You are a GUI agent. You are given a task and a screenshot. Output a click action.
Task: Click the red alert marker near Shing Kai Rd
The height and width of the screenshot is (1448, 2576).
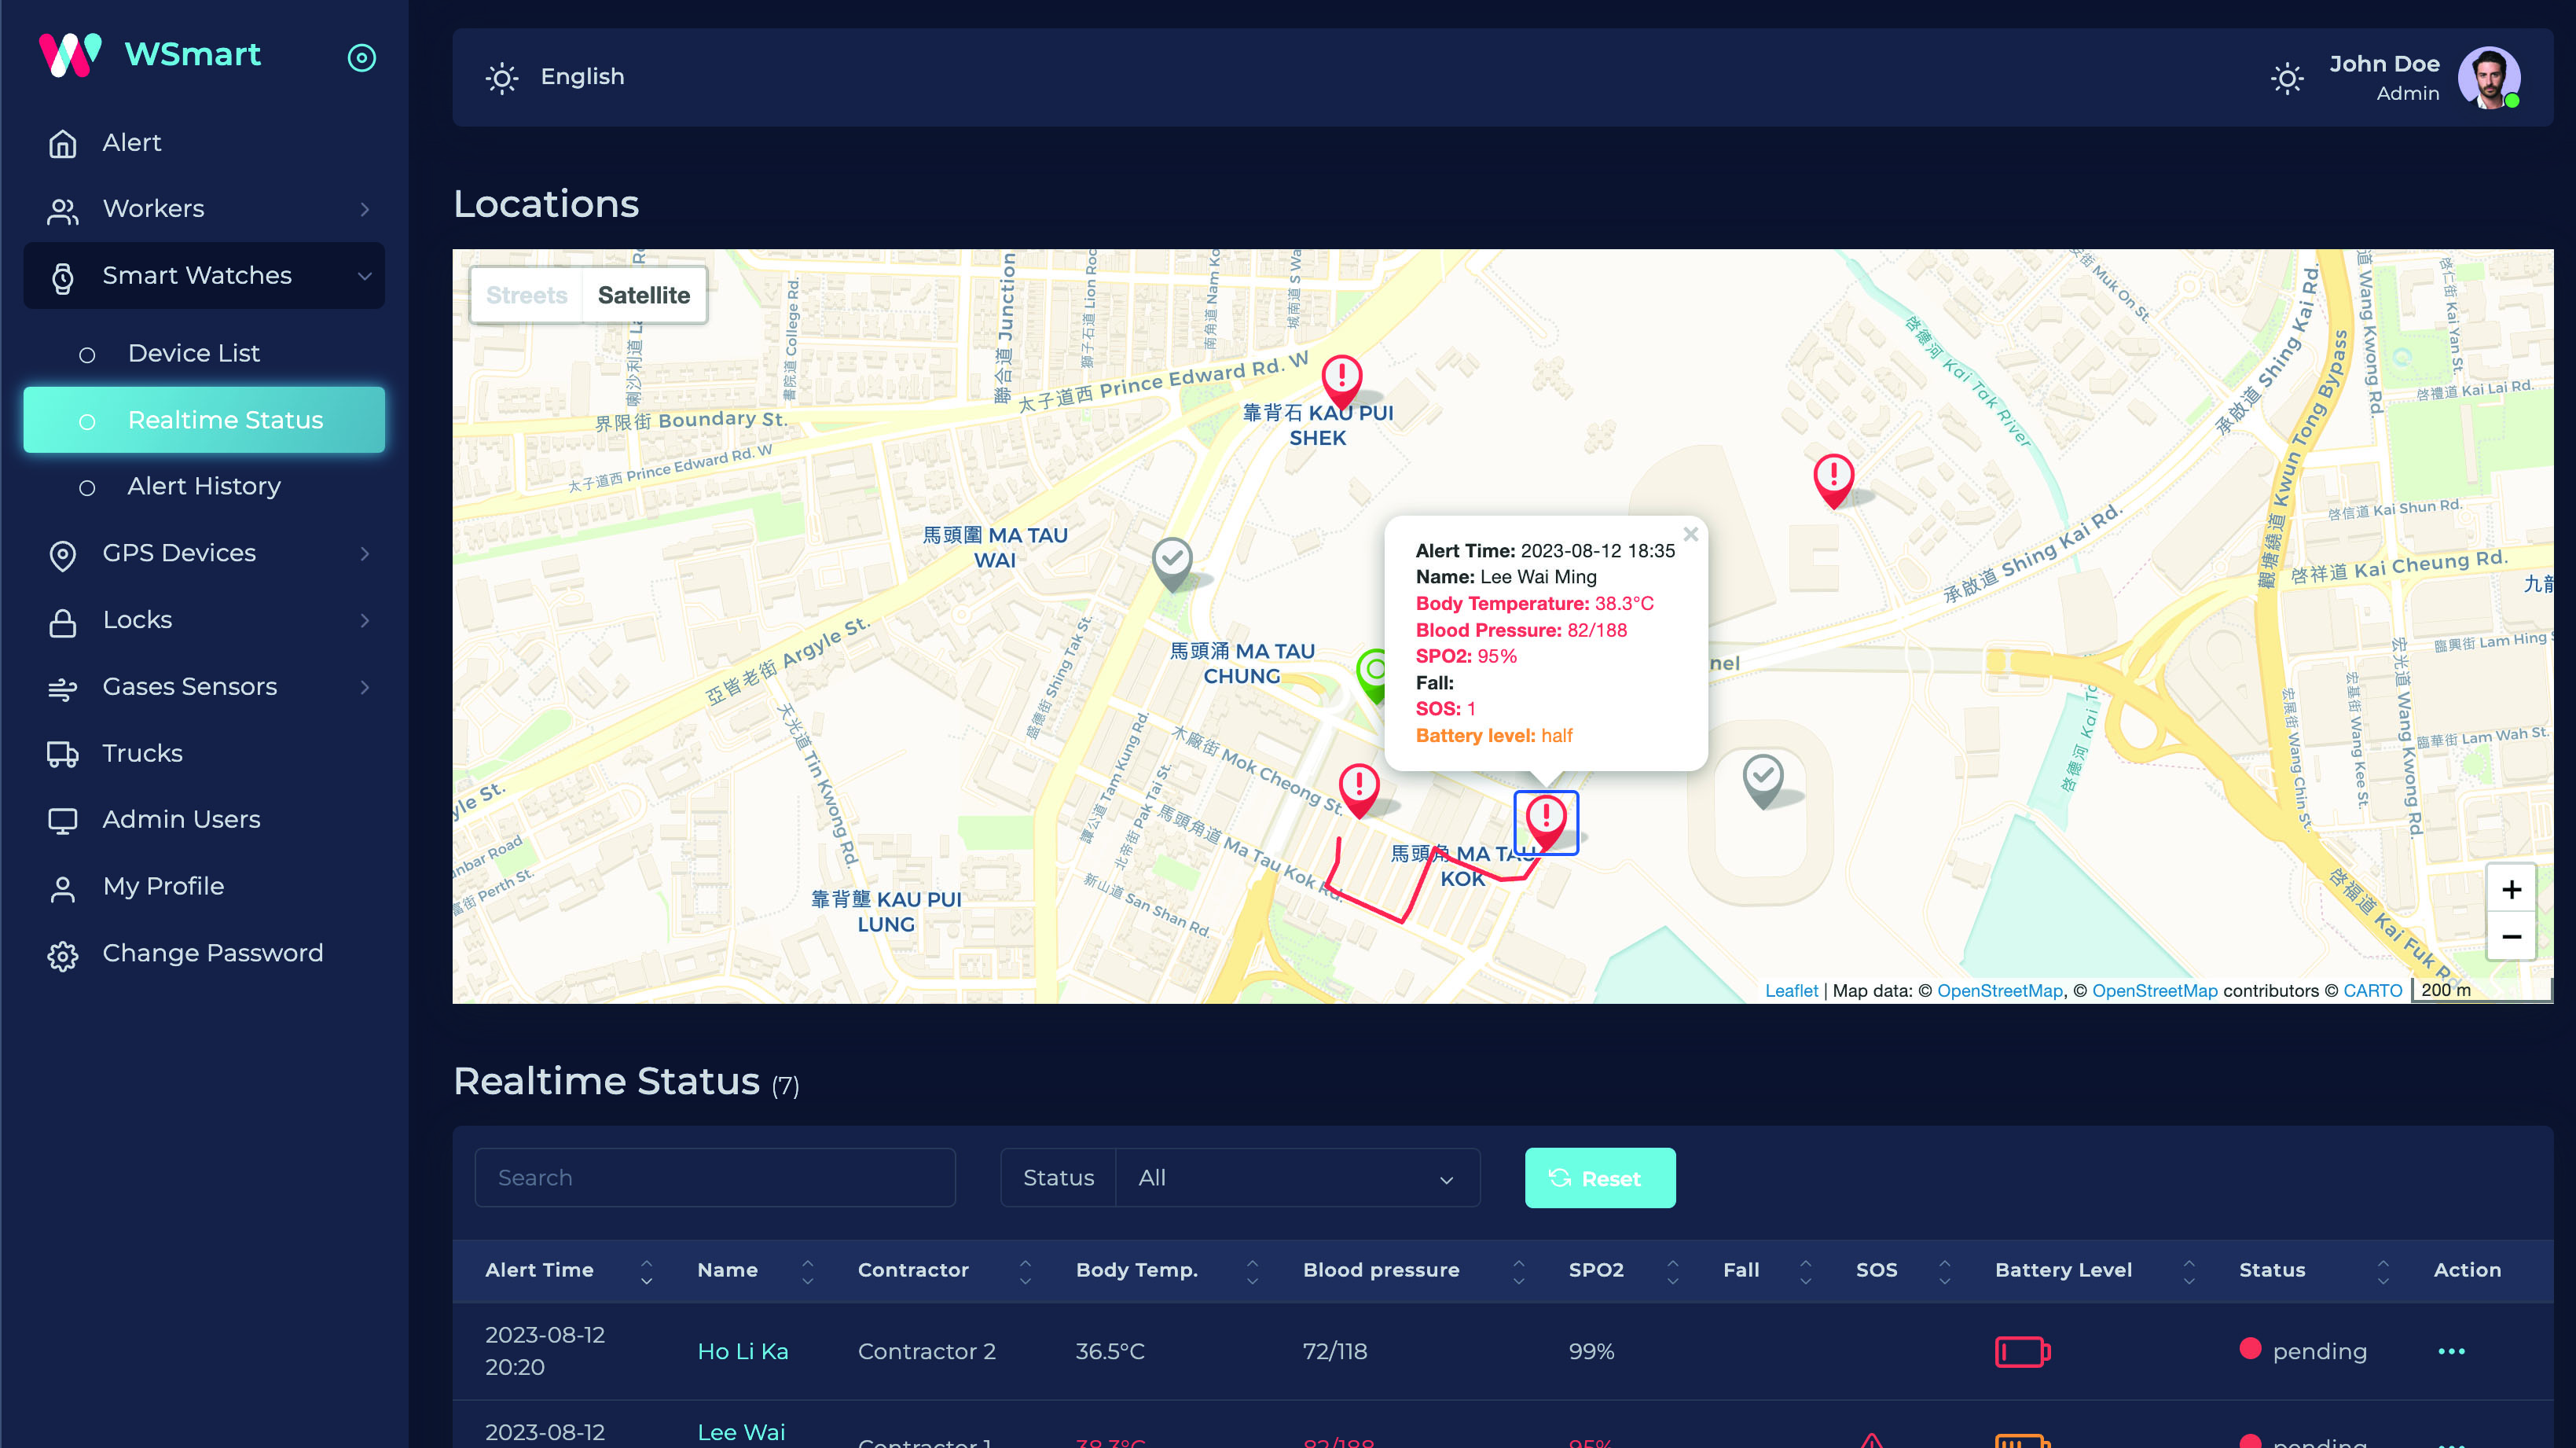1833,480
